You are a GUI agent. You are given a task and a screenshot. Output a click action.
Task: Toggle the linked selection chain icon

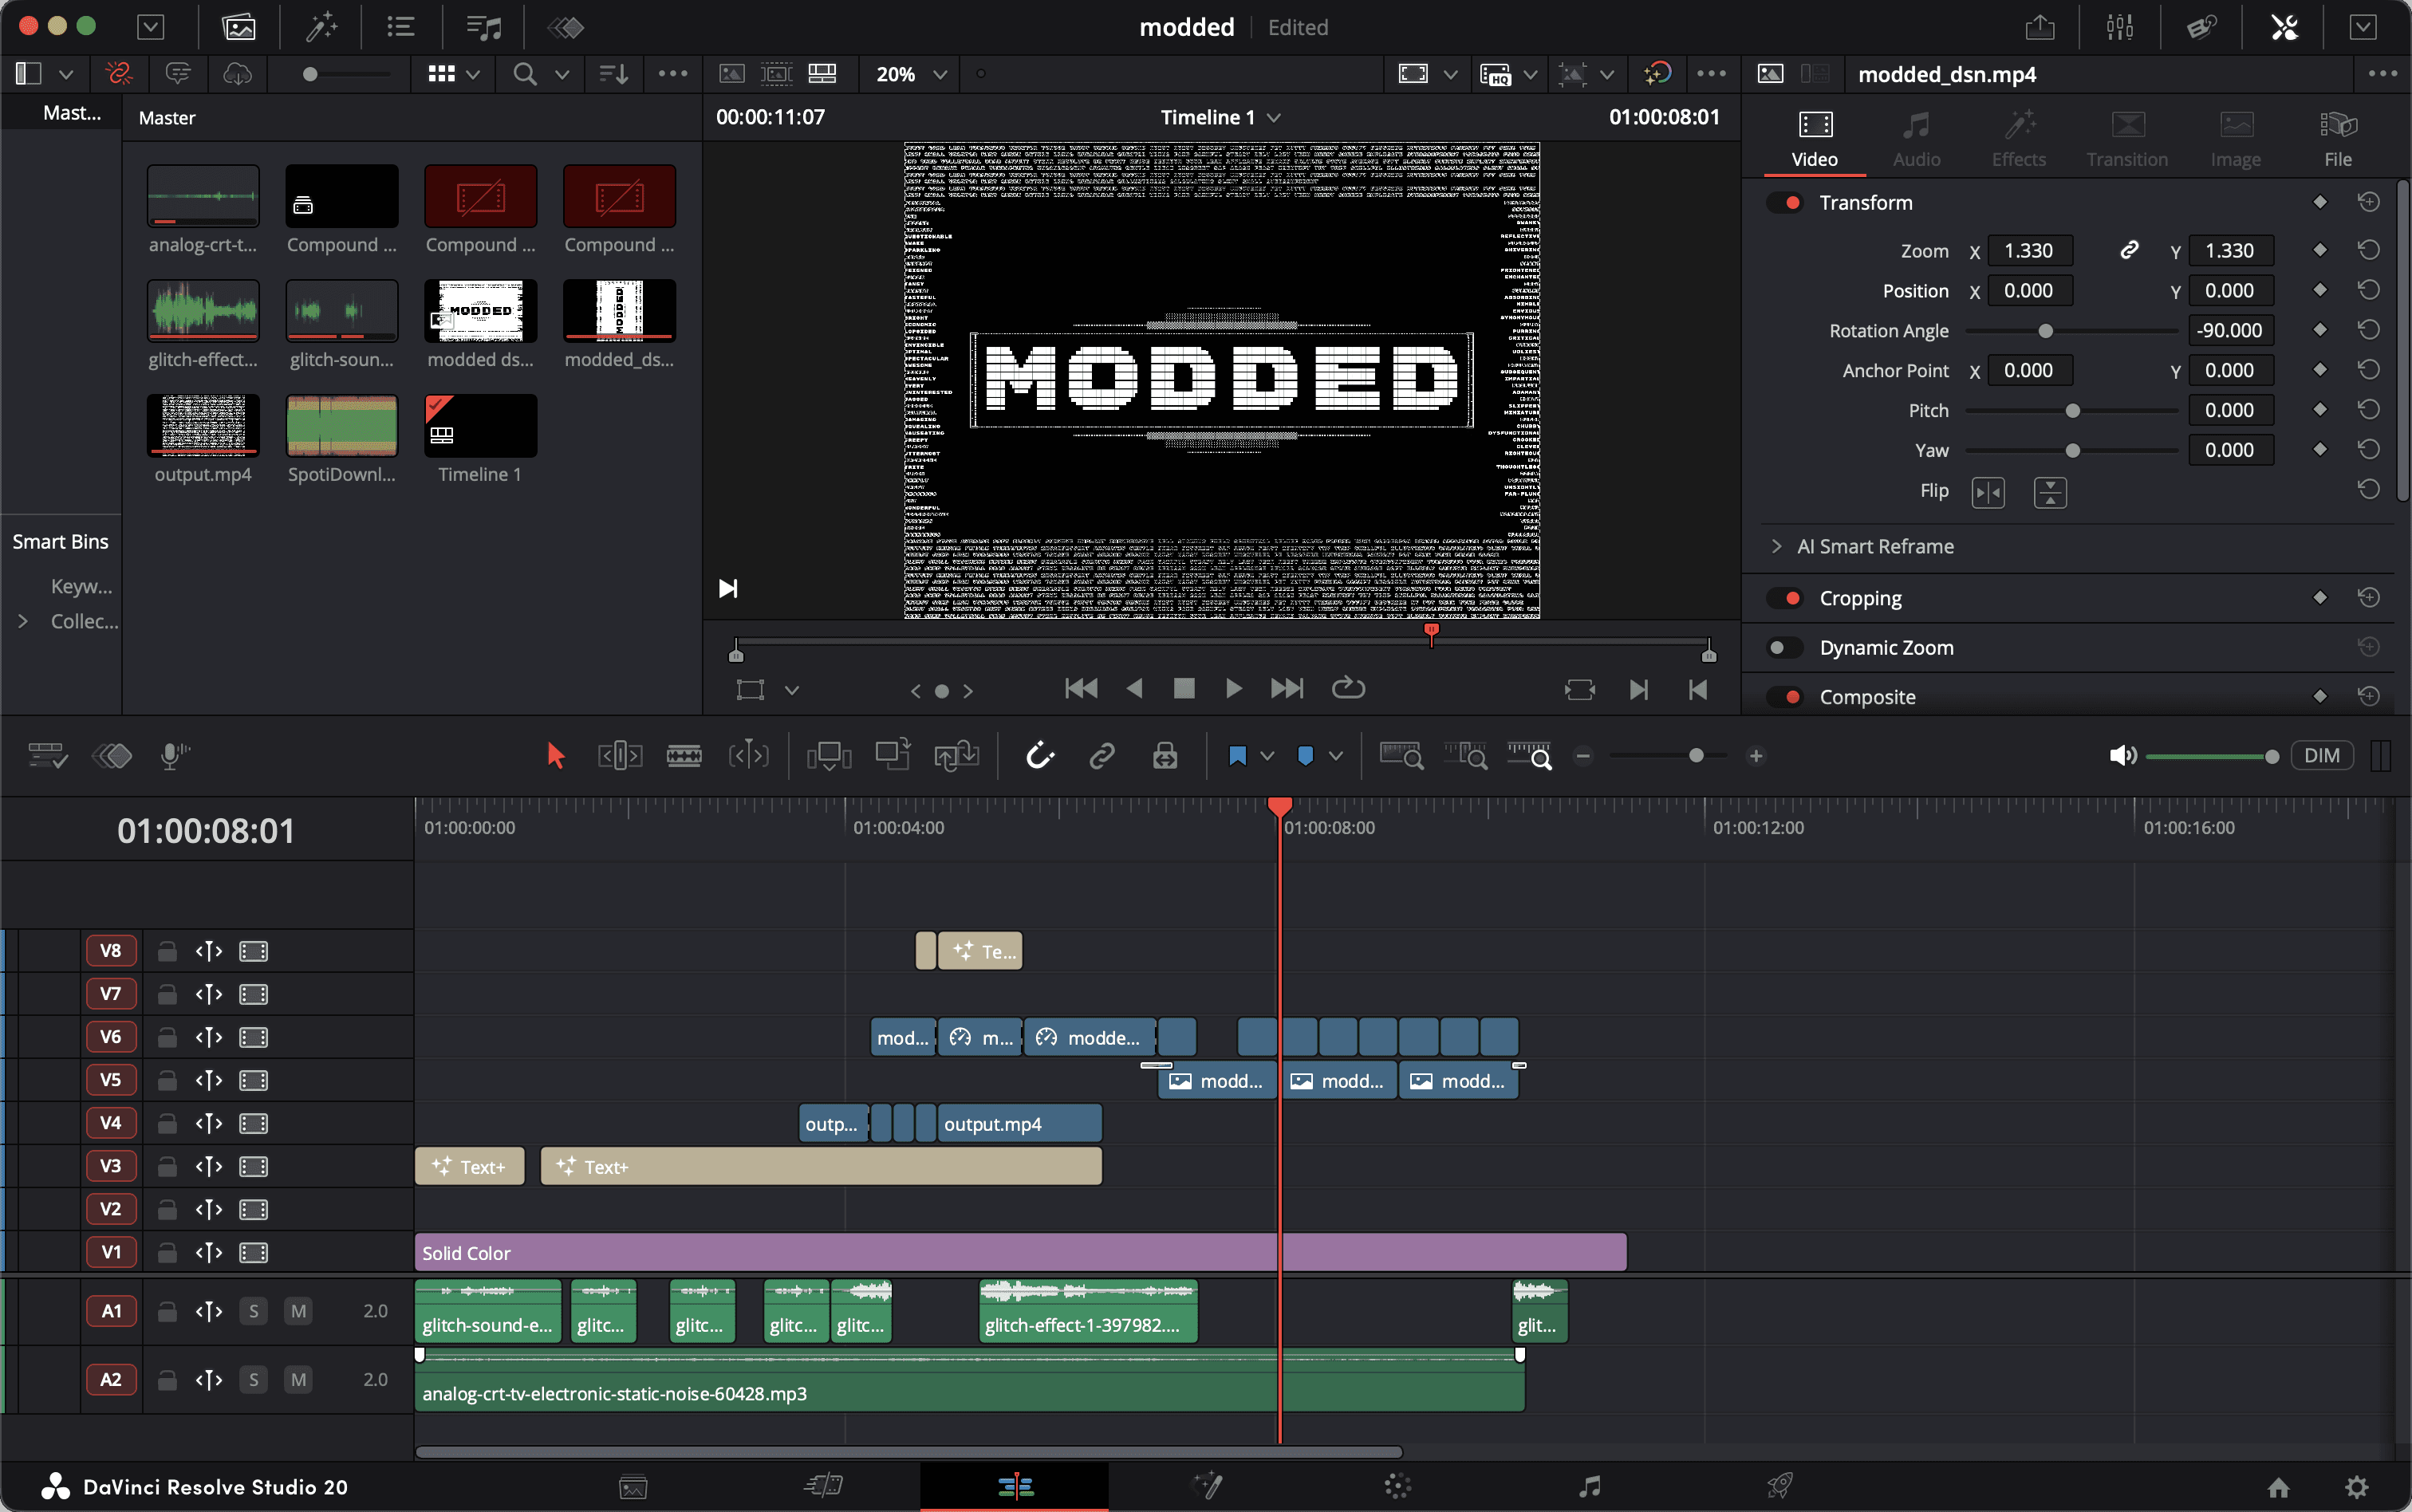point(1102,756)
